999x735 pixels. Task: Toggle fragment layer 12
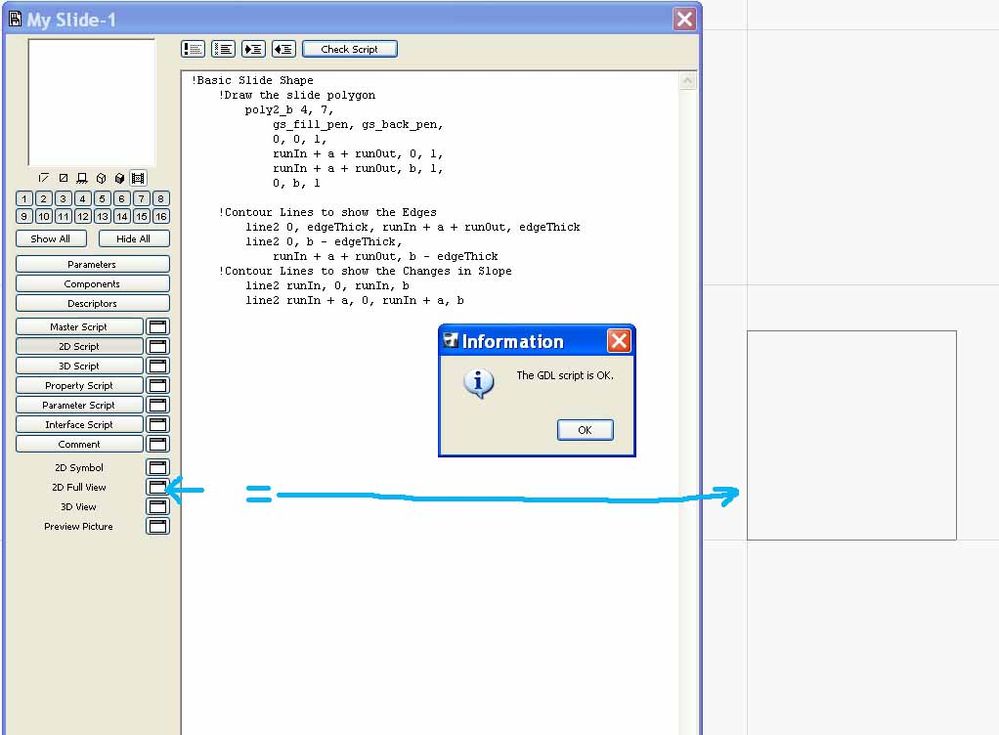(x=82, y=217)
